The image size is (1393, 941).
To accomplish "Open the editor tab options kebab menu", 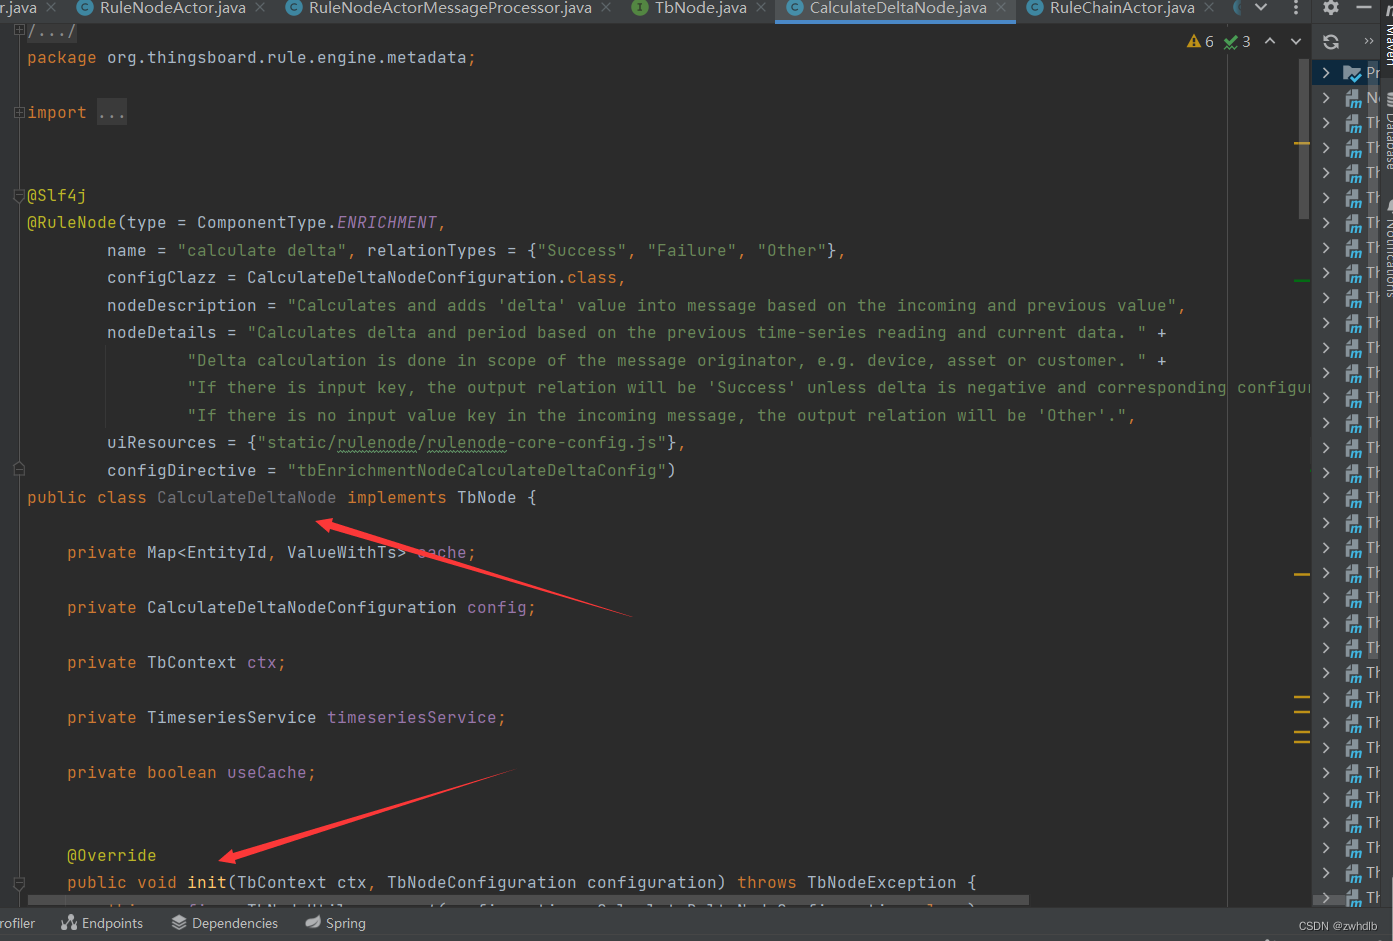I will (1296, 8).
